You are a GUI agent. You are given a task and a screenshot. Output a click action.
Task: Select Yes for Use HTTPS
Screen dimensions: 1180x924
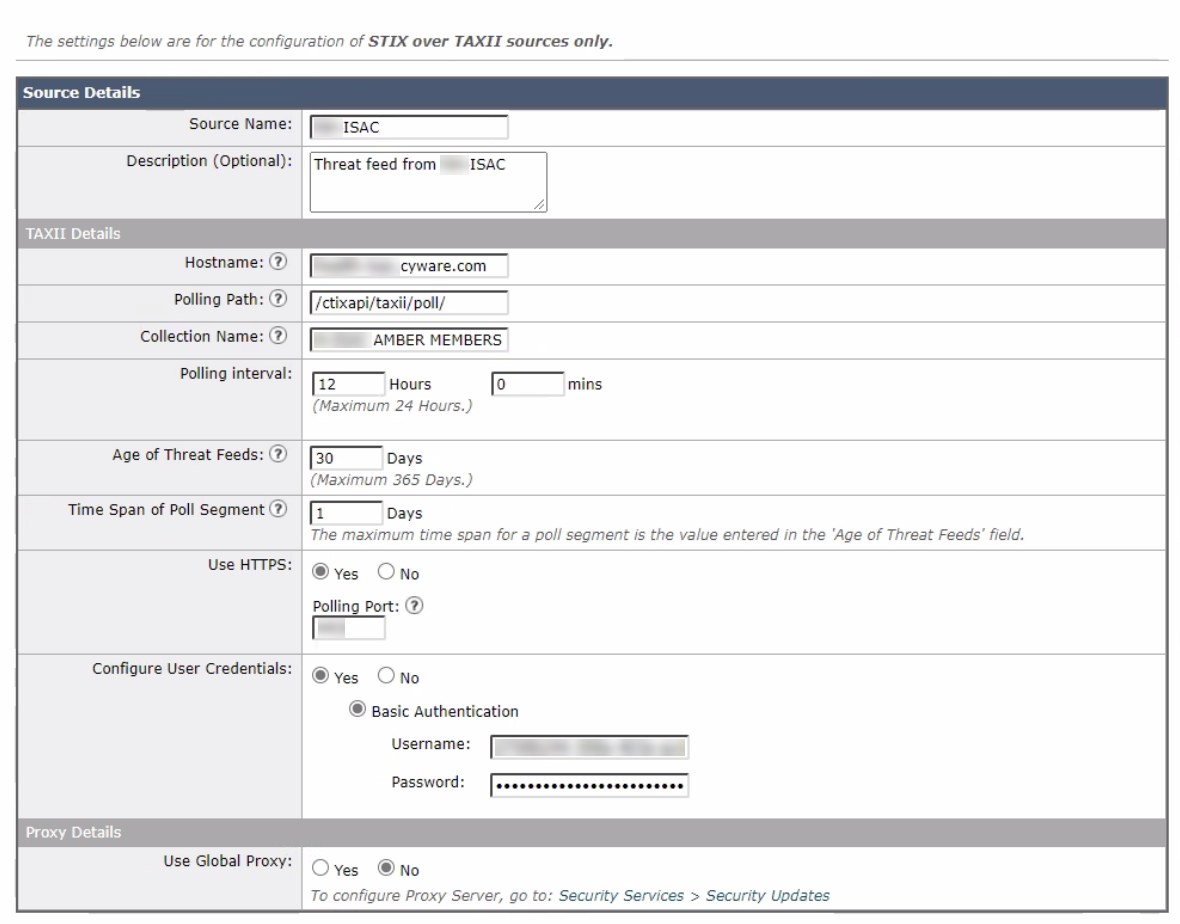[319, 571]
